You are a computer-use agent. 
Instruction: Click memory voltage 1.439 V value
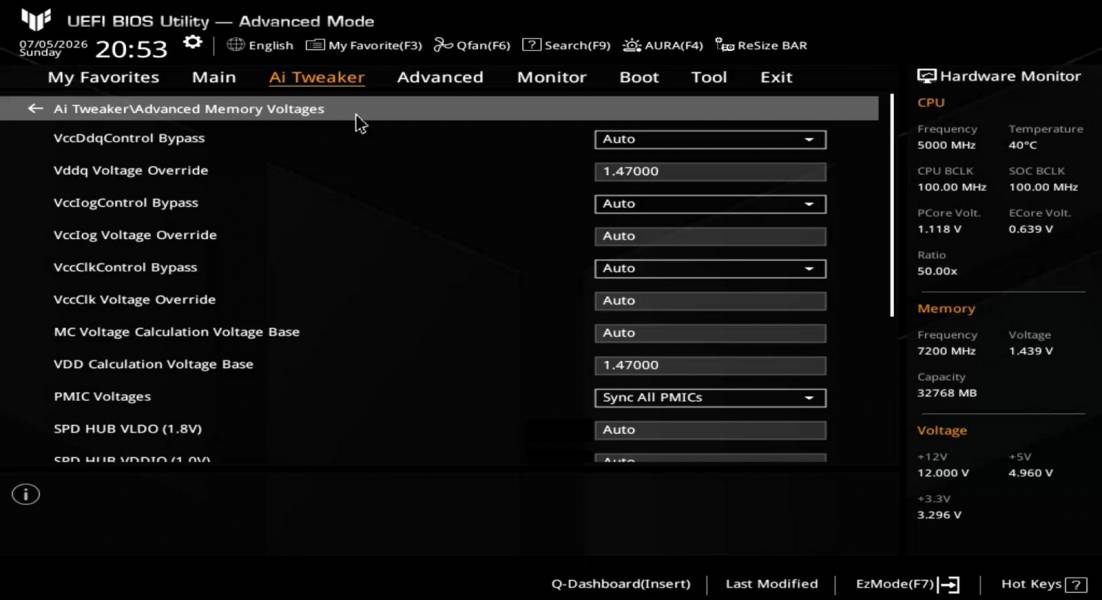[1030, 351]
